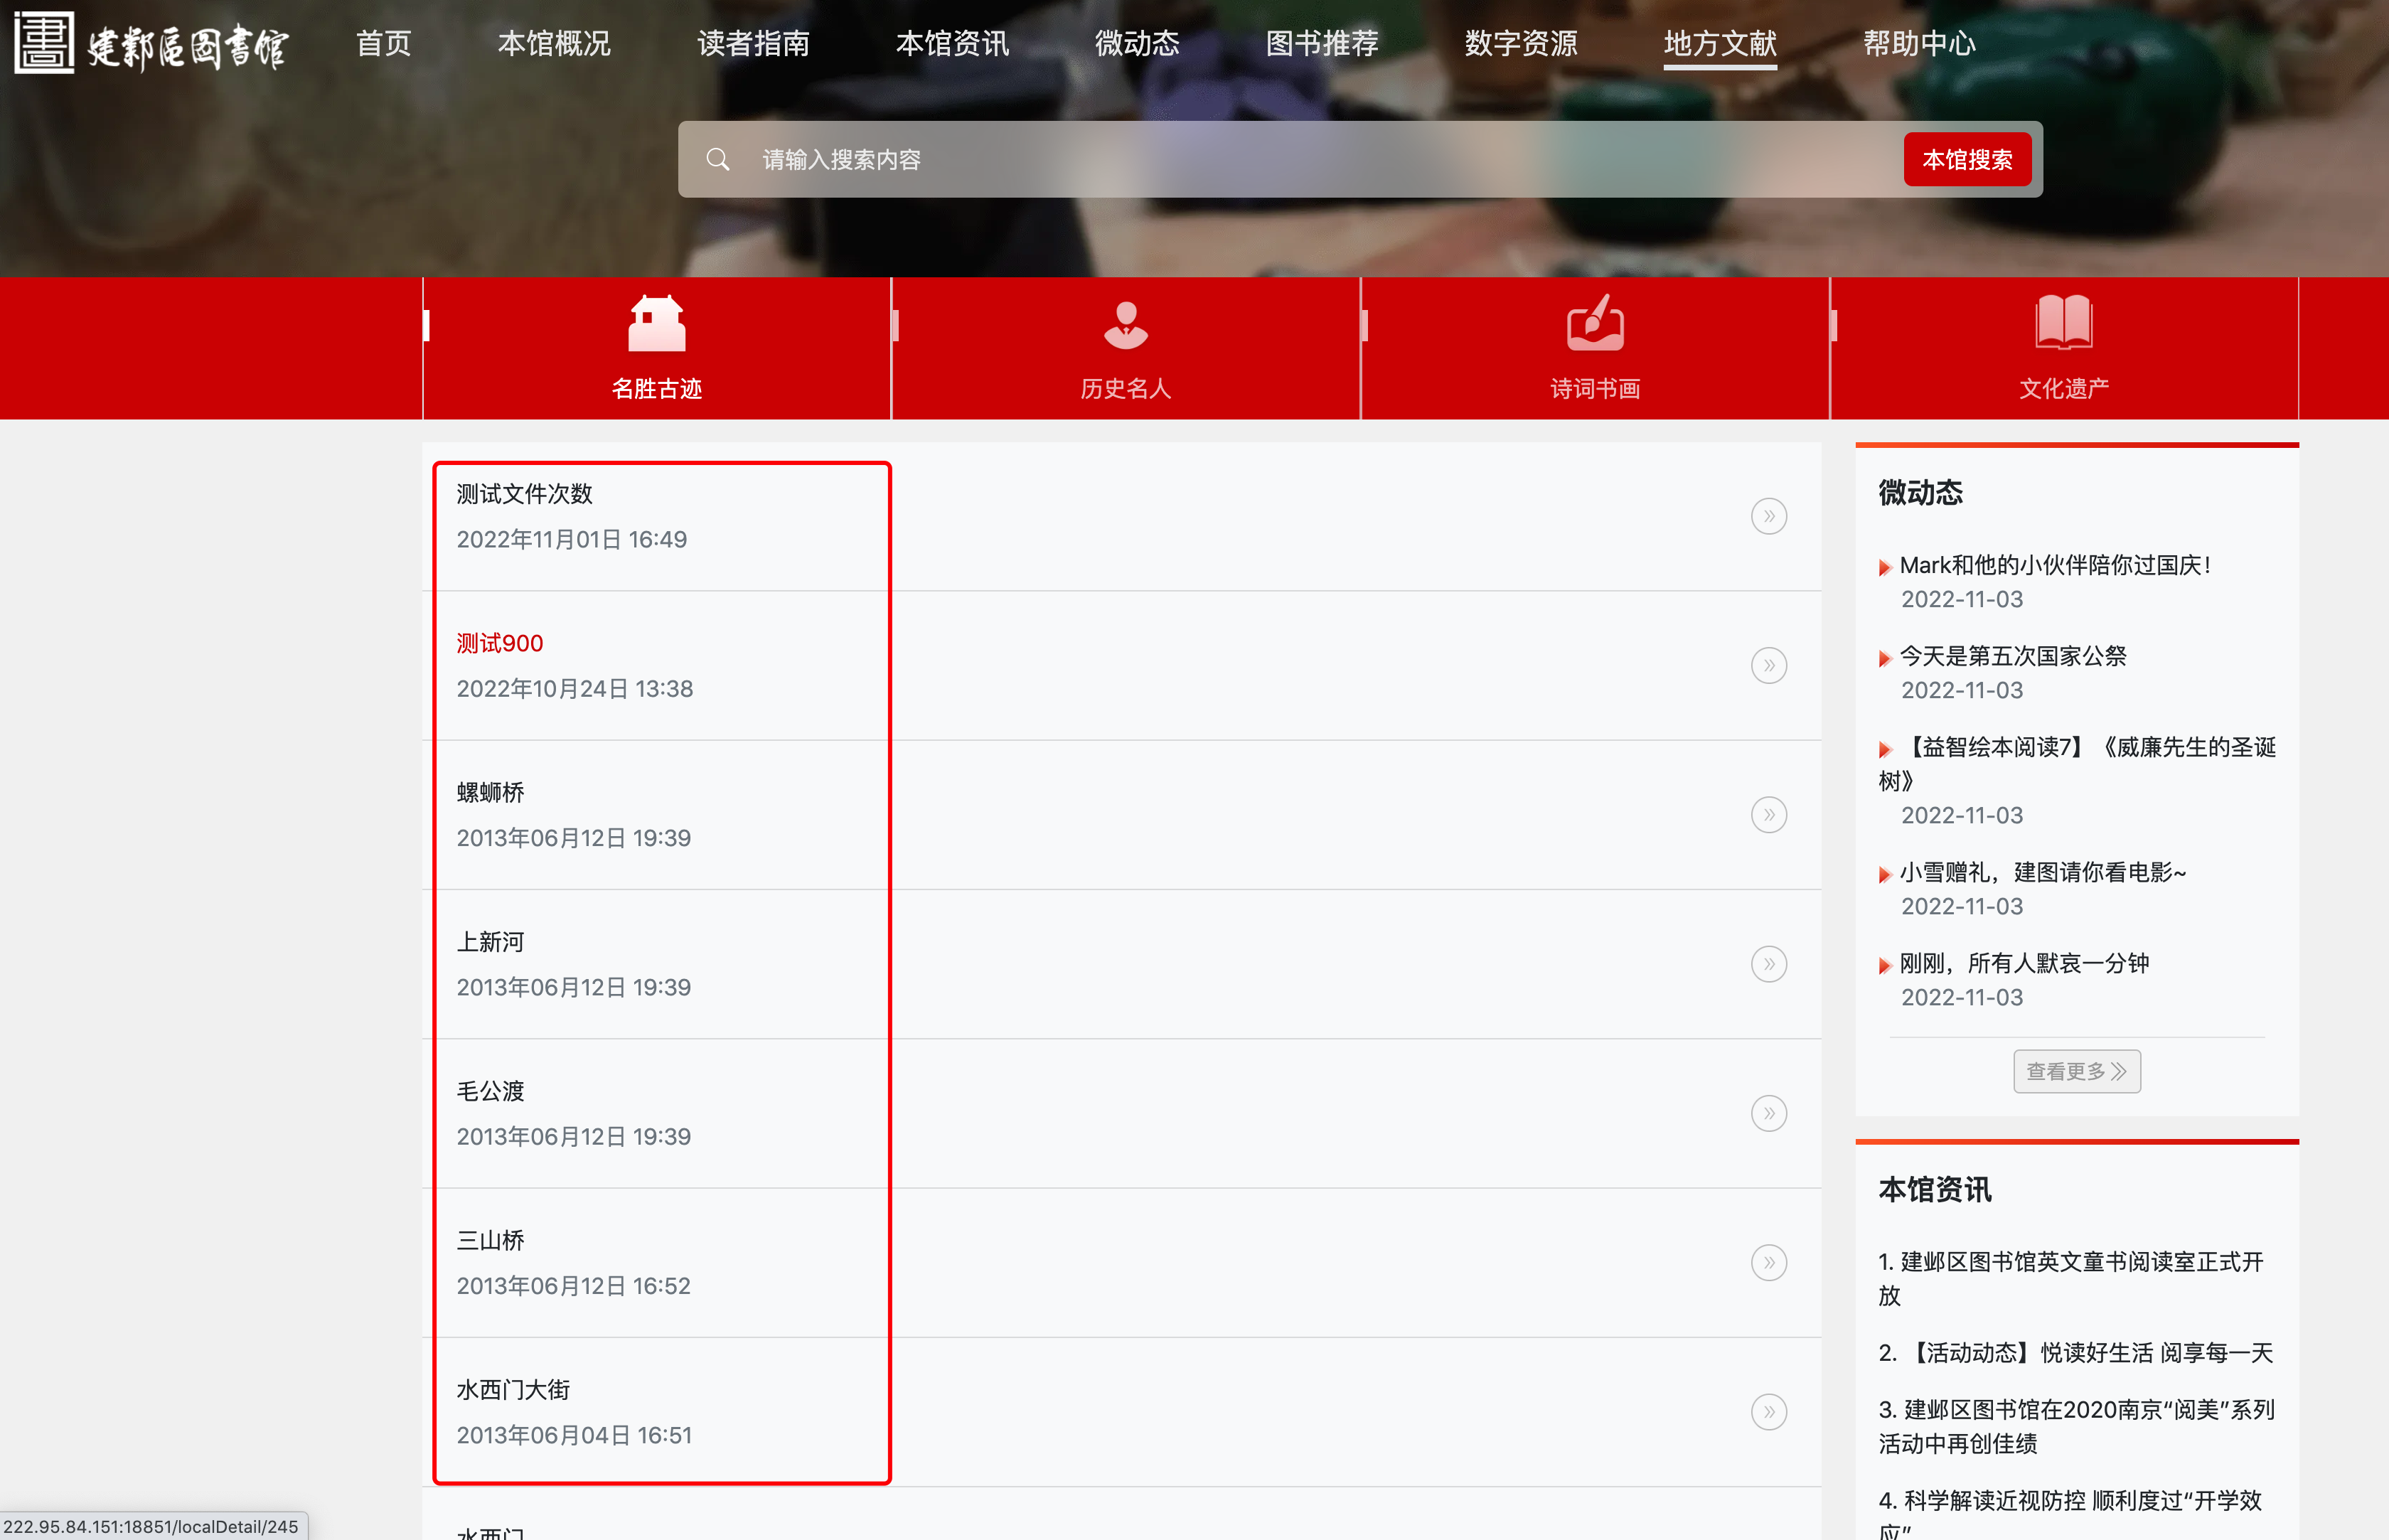Click the 文化遗产 open book icon

coord(2063,322)
